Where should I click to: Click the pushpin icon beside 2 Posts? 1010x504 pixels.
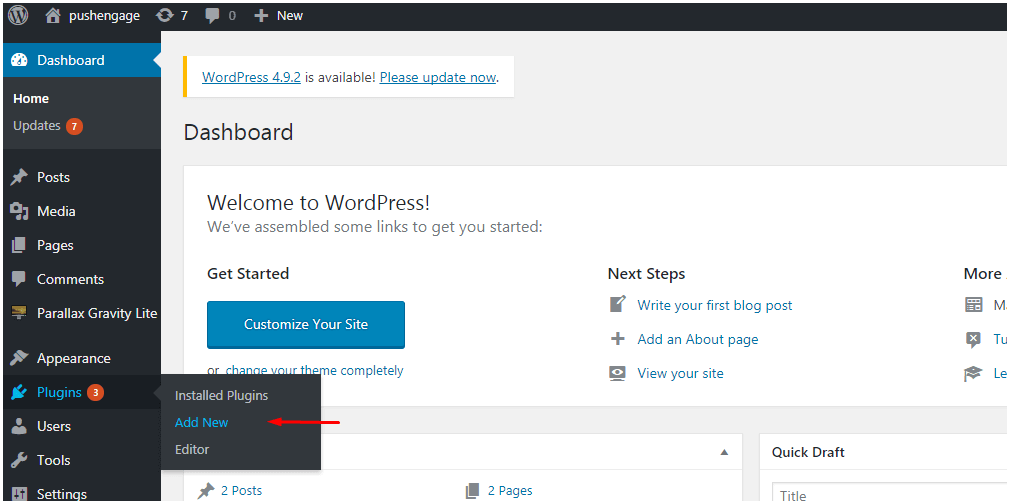tap(206, 491)
